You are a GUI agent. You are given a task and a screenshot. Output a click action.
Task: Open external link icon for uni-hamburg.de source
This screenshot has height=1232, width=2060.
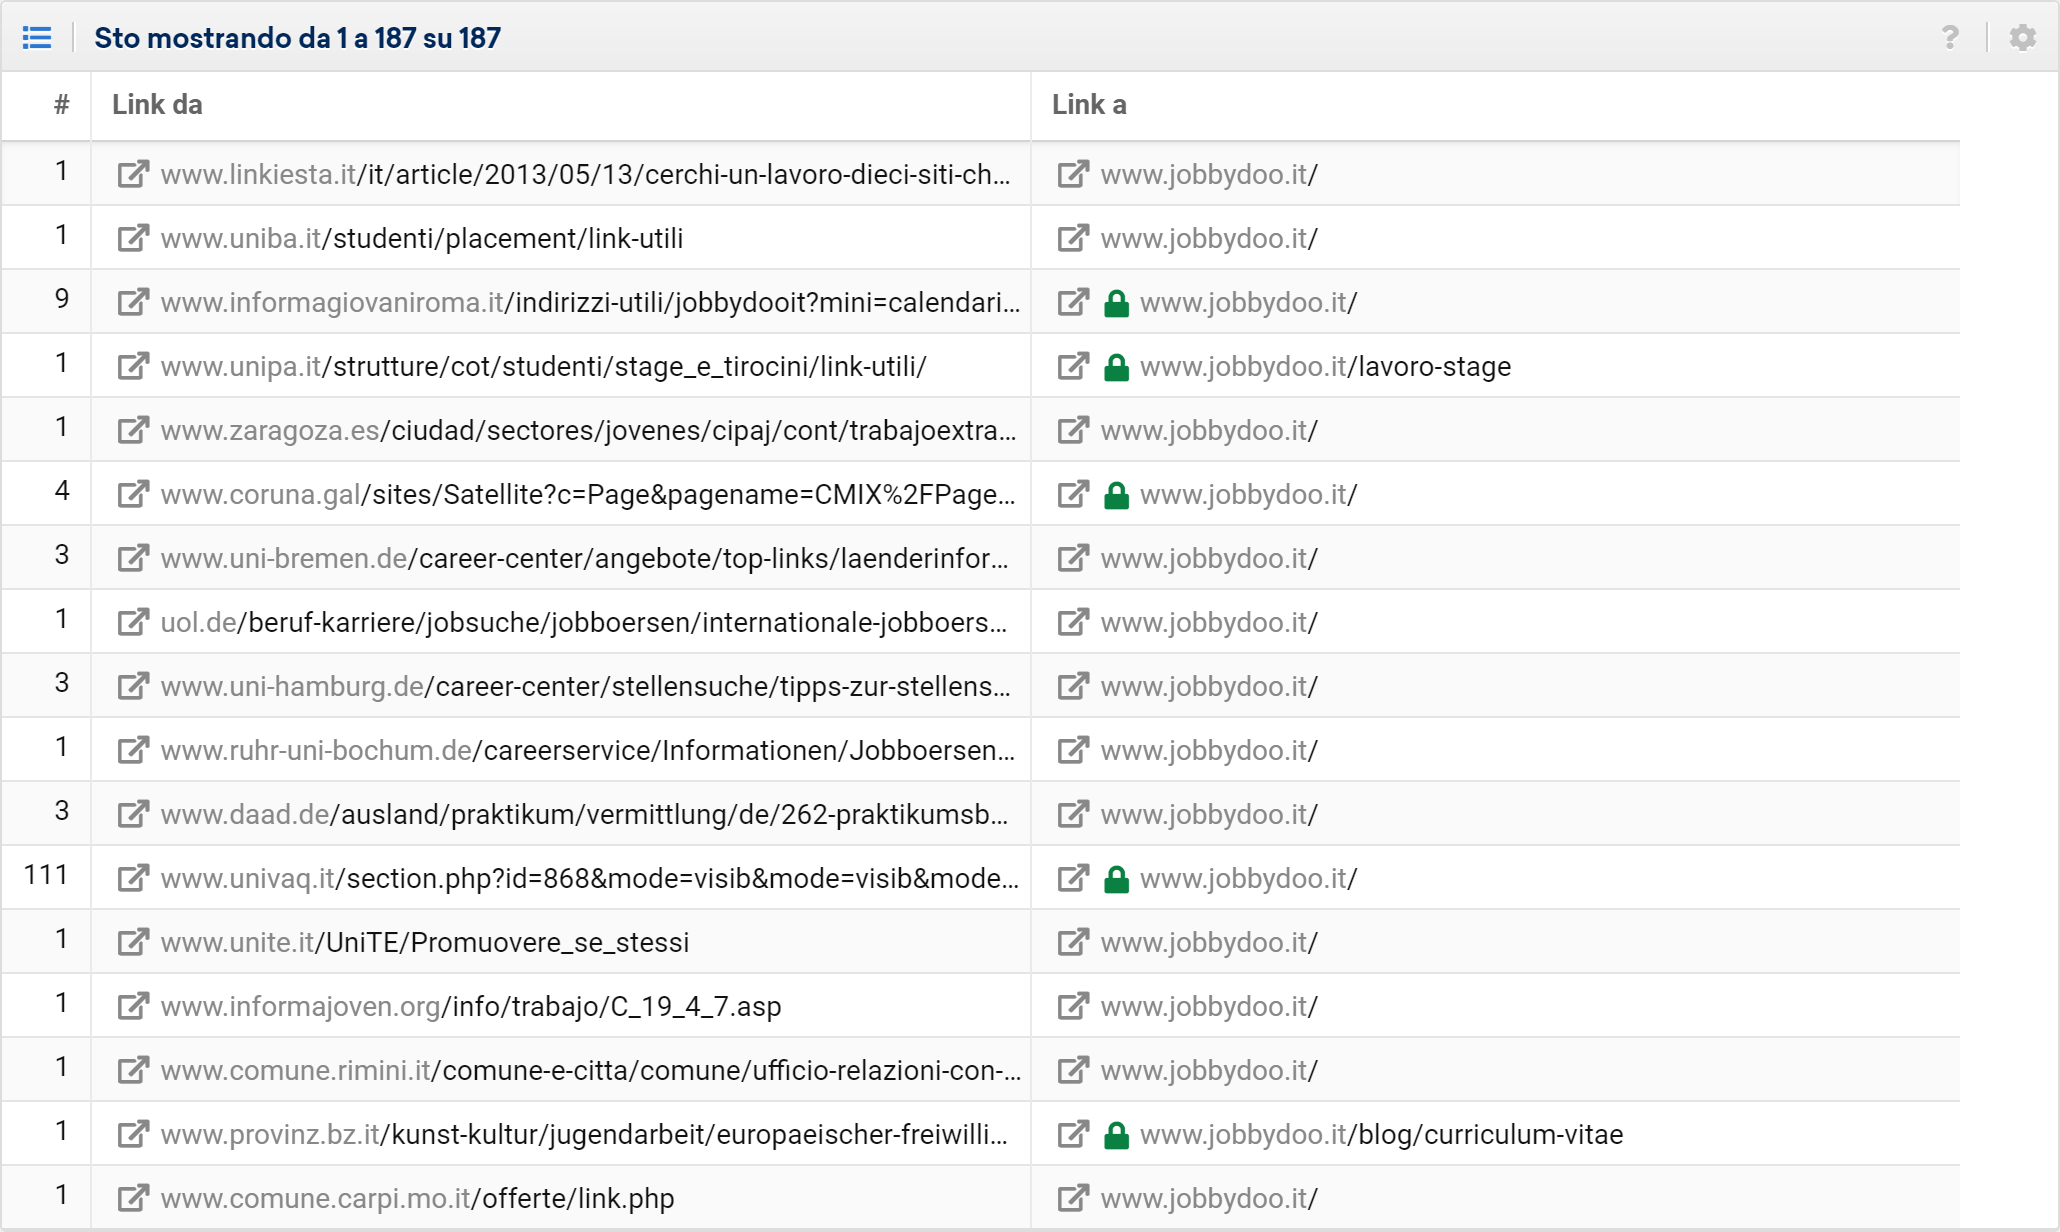coord(133,686)
